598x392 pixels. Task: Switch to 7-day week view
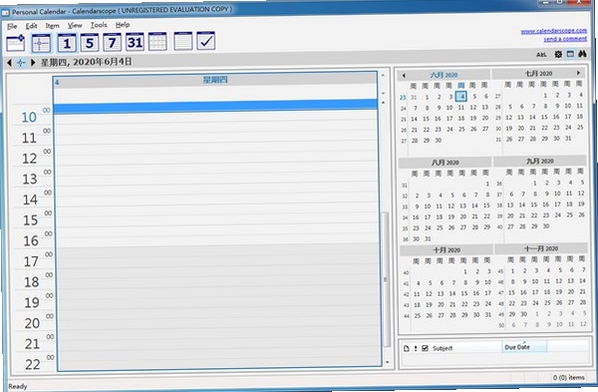tap(112, 42)
